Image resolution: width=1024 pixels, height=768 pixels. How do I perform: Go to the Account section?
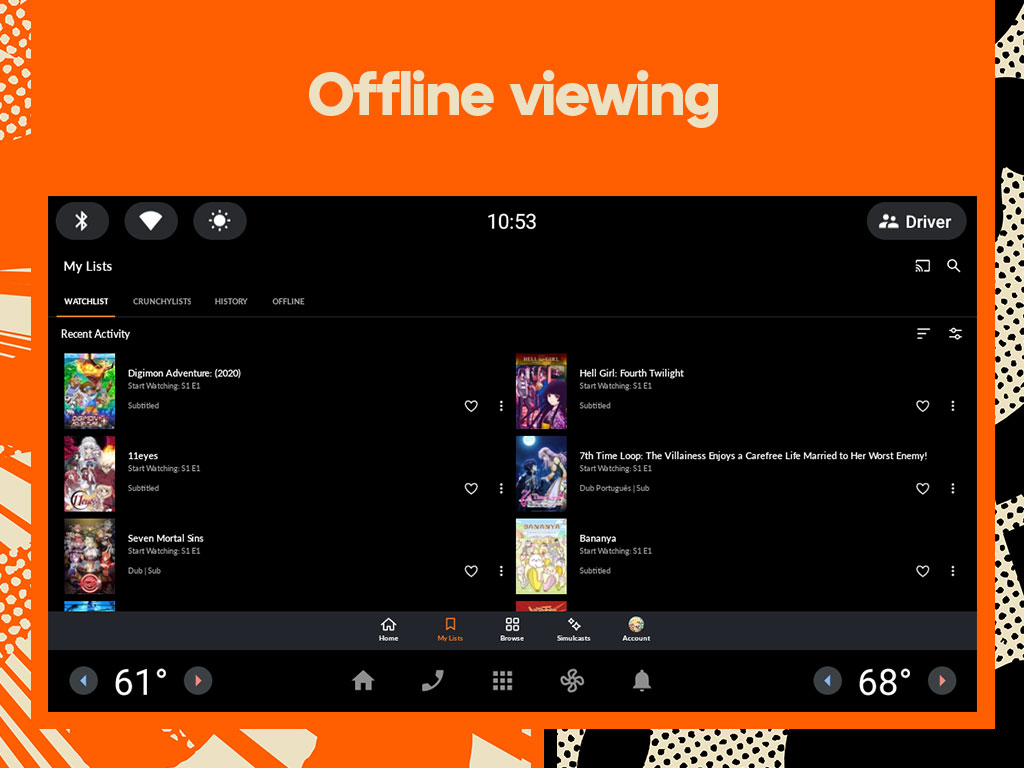[x=636, y=628]
